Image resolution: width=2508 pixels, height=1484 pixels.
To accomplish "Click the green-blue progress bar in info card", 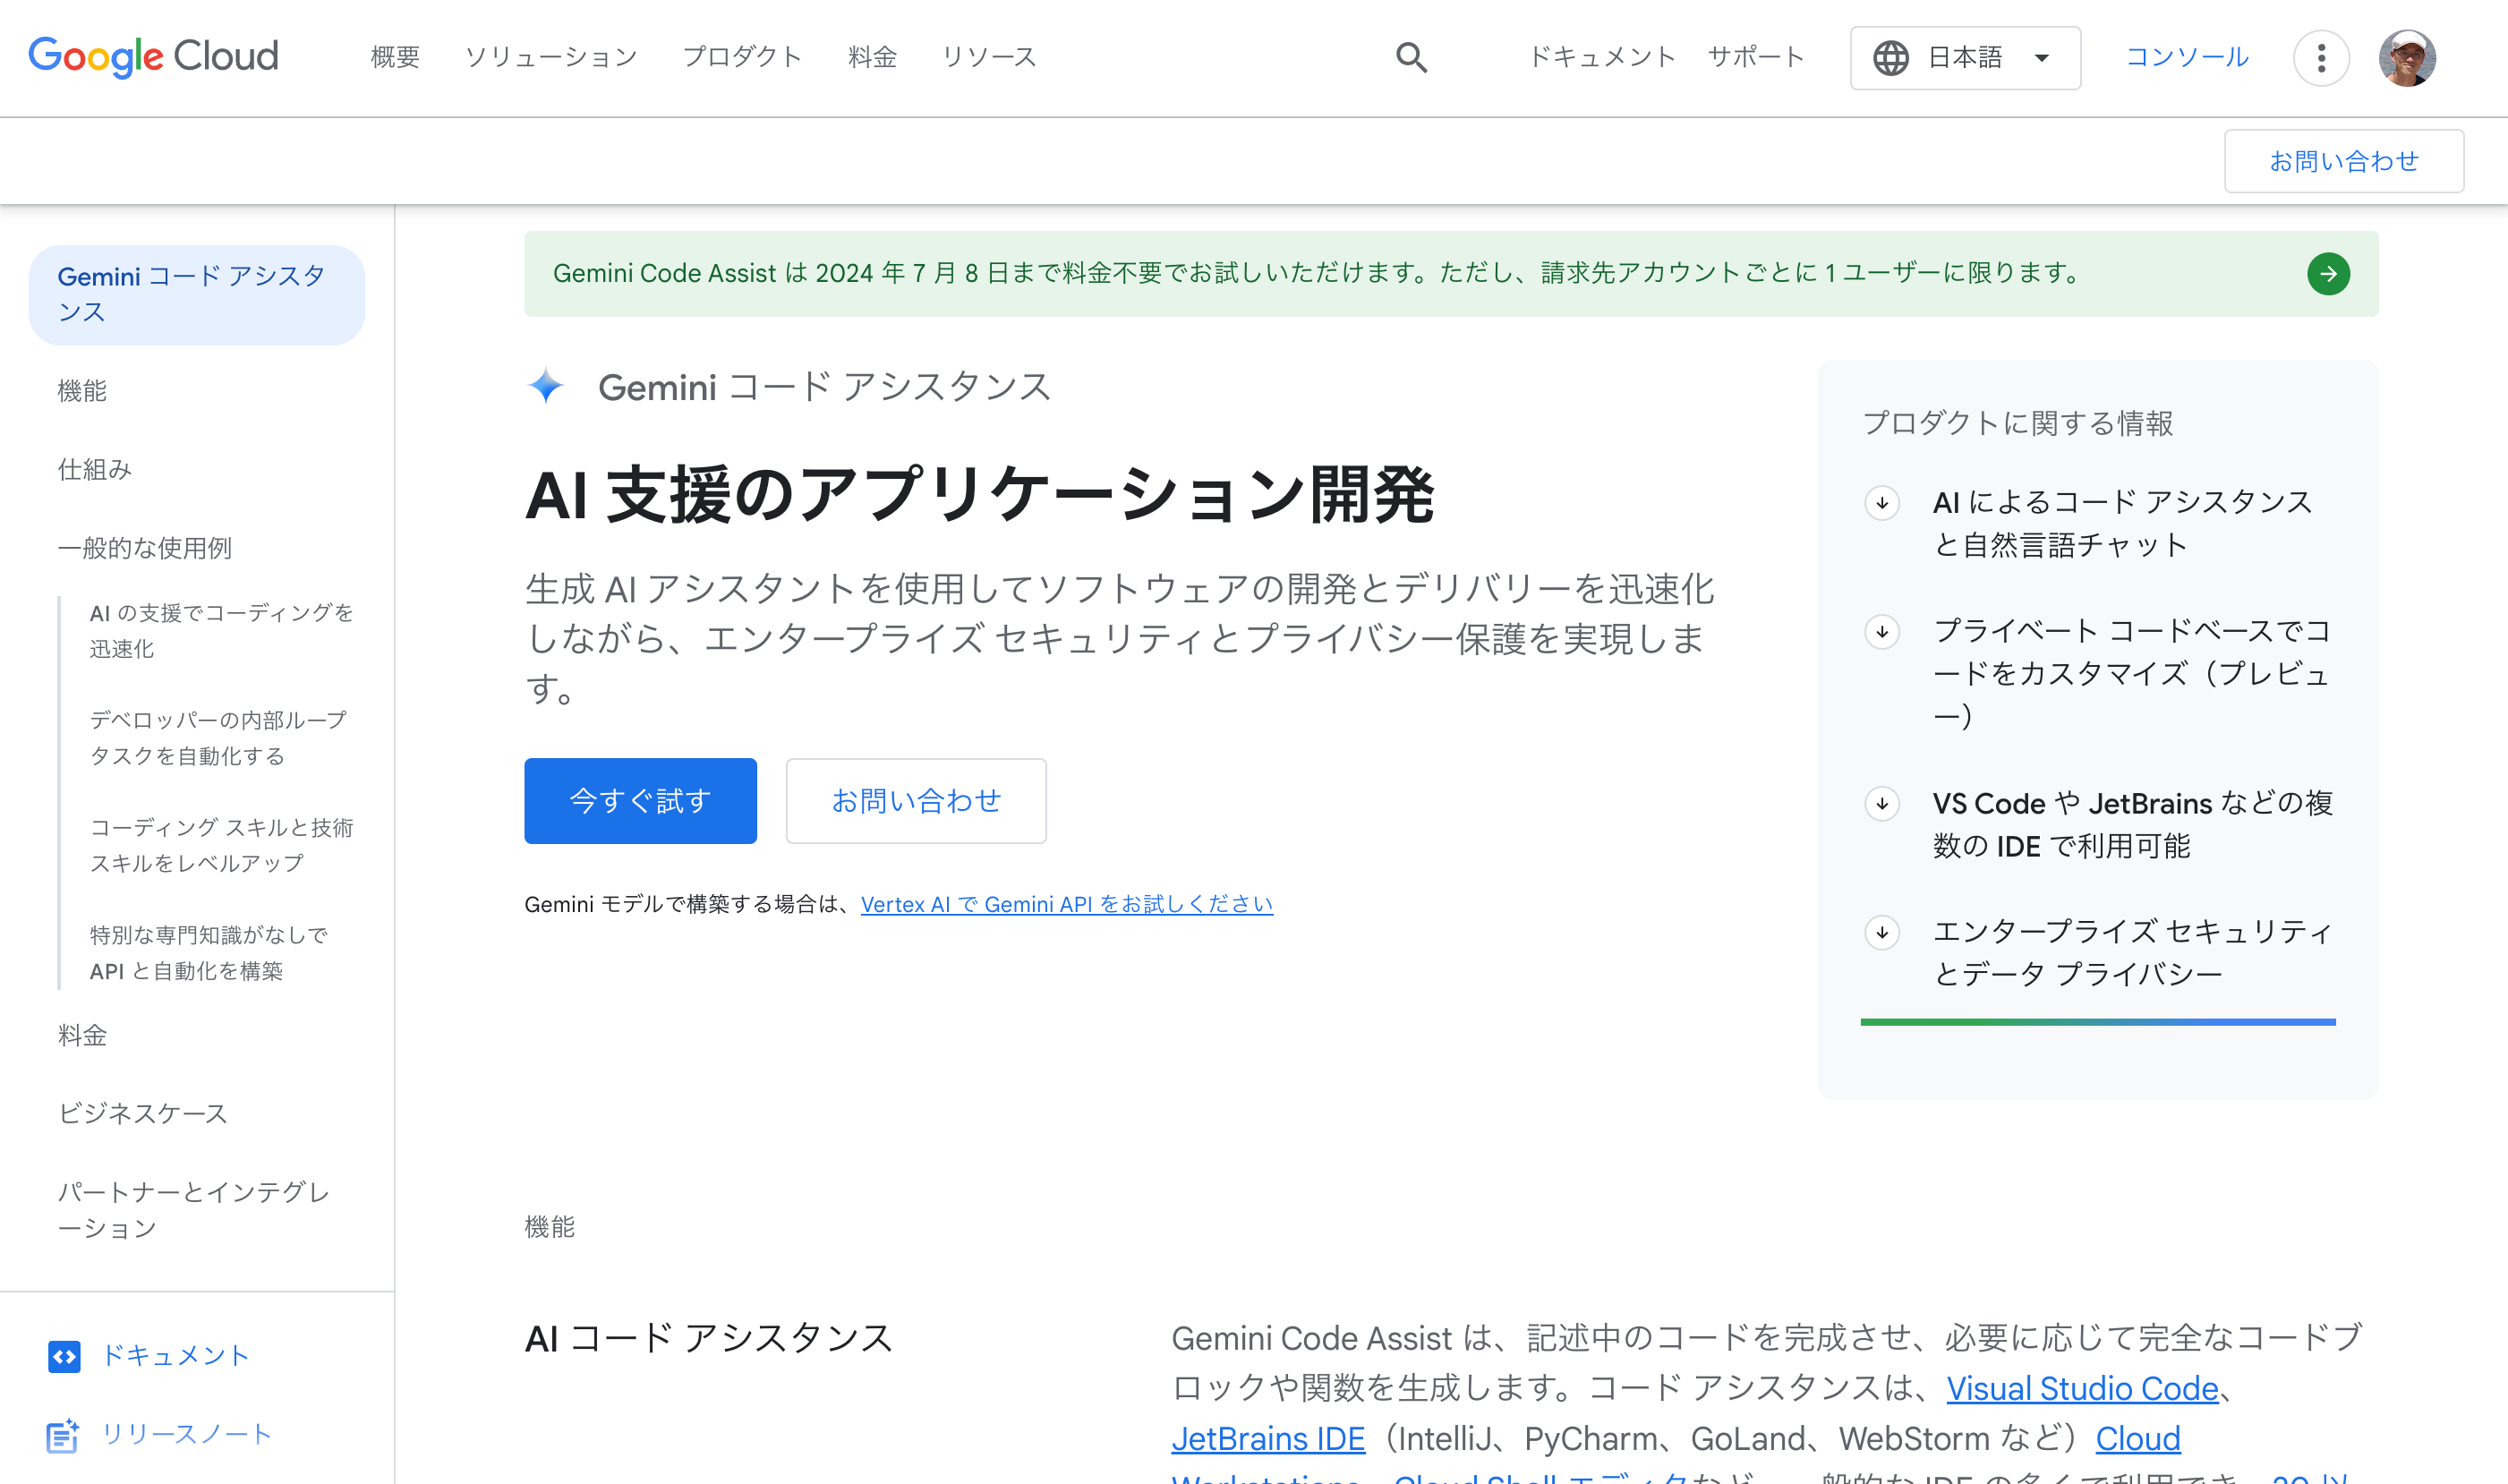I will tap(2097, 1022).
